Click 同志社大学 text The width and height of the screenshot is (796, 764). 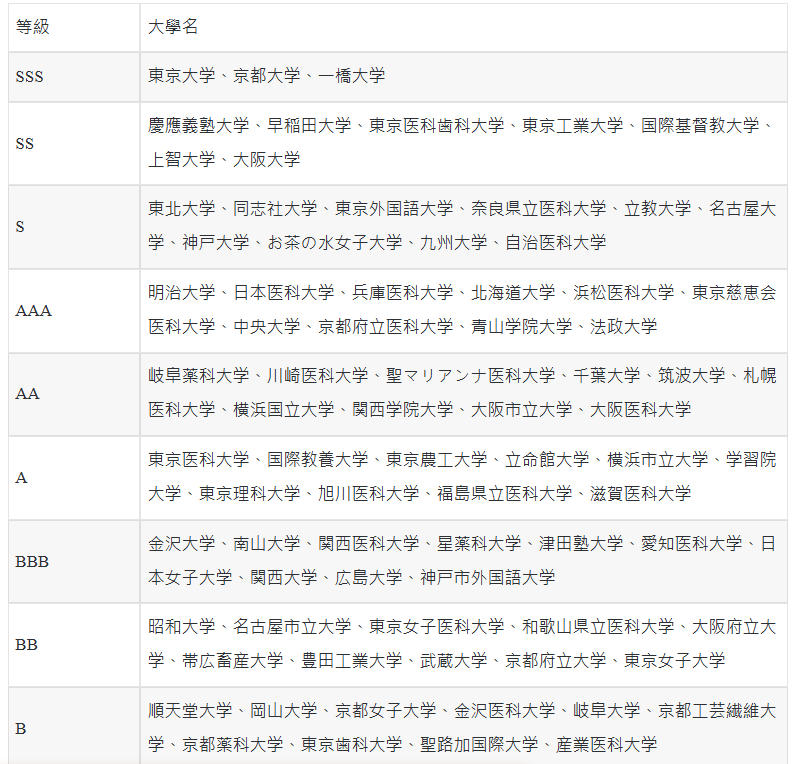(x=275, y=209)
